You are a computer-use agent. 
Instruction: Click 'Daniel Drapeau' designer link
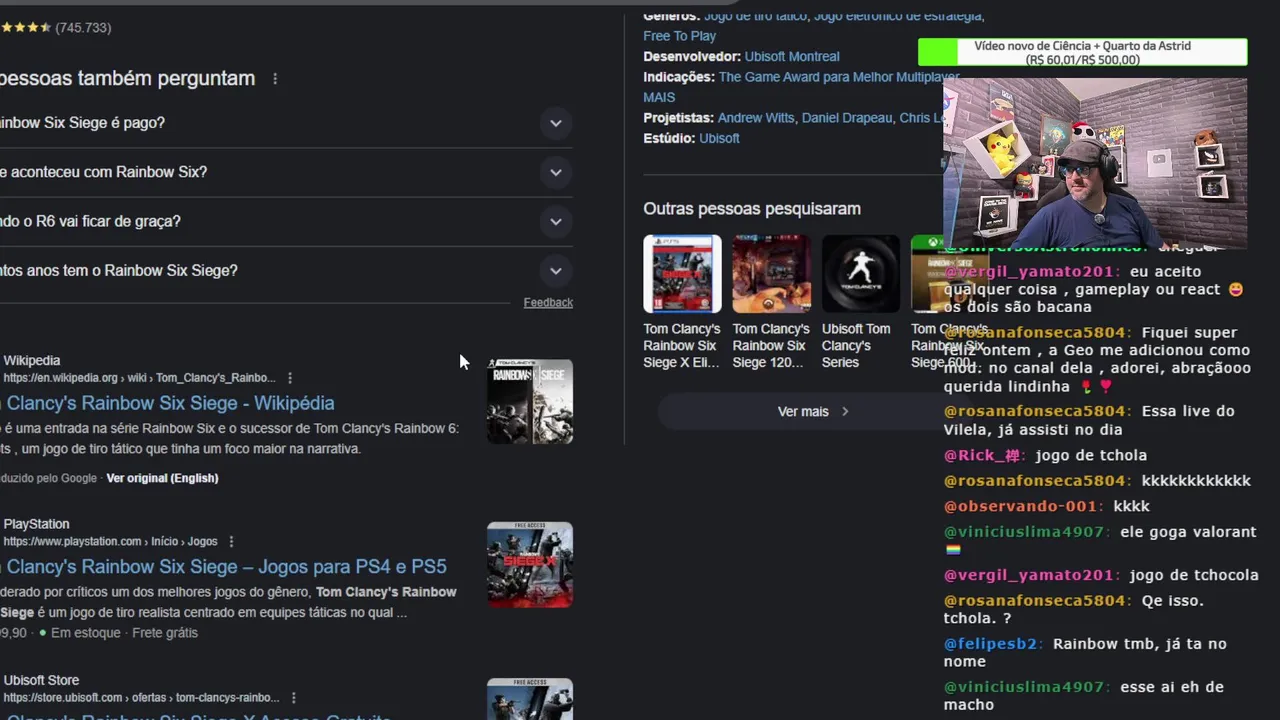click(x=846, y=118)
